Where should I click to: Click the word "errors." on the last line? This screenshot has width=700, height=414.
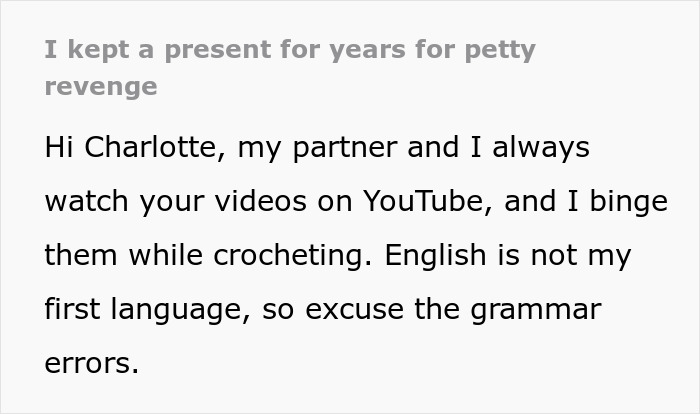91,363
